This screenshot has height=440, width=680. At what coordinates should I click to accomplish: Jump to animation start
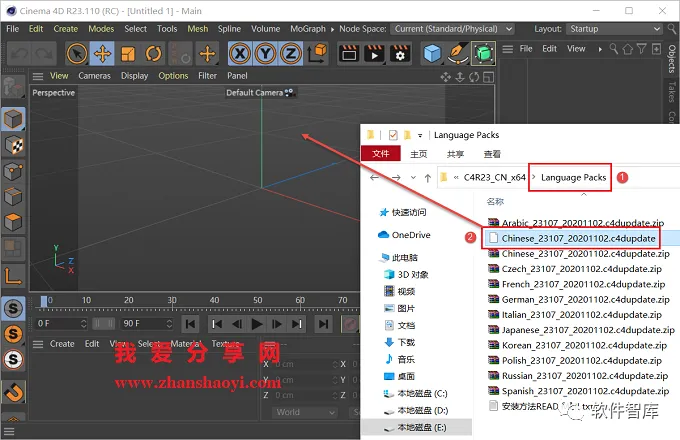(190, 324)
